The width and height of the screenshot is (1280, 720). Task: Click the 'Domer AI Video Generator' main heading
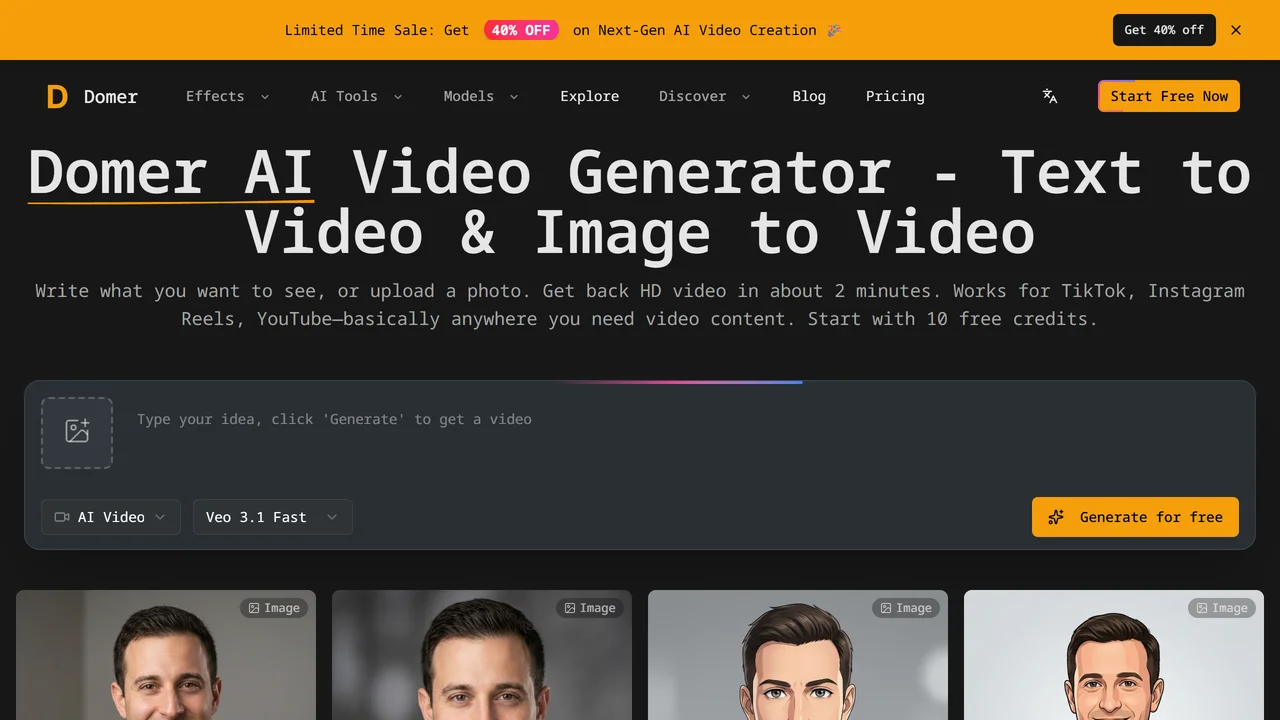click(640, 201)
